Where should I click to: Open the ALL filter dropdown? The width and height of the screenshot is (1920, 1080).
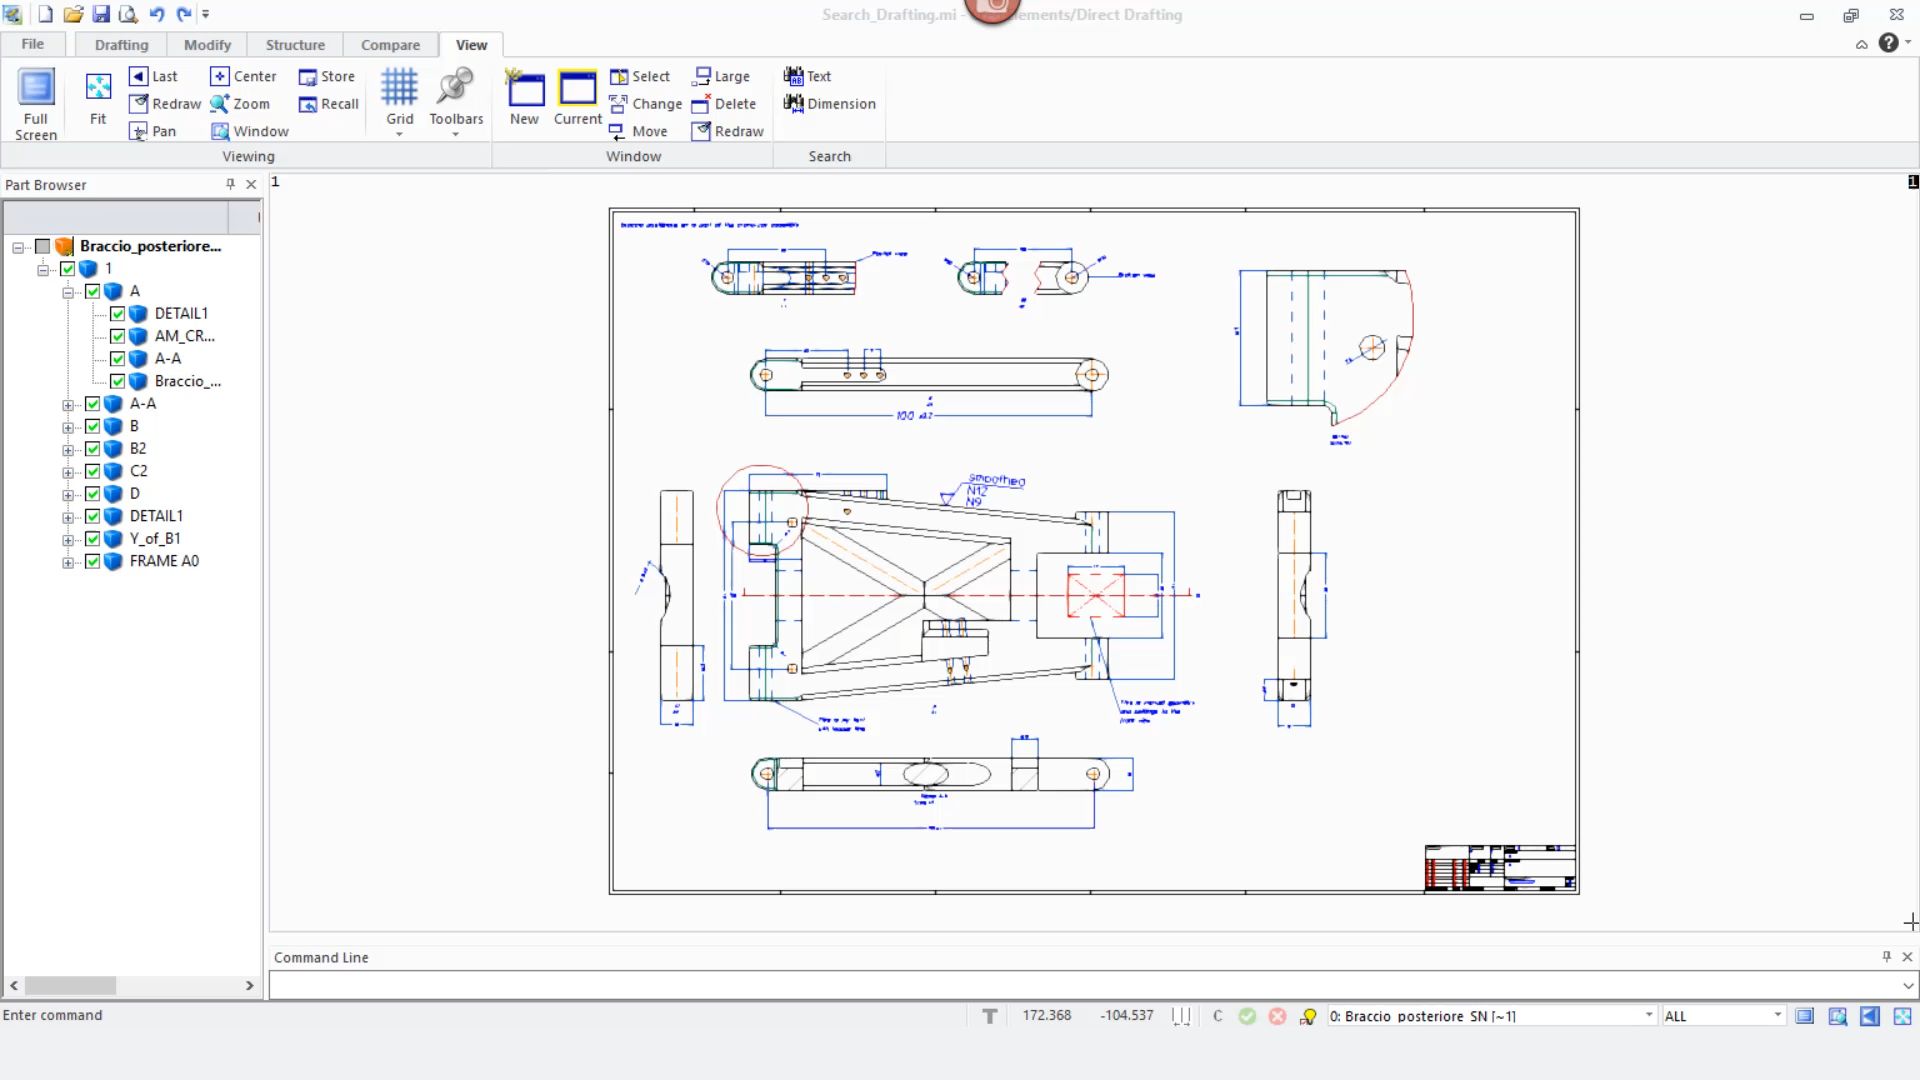click(x=1778, y=1016)
